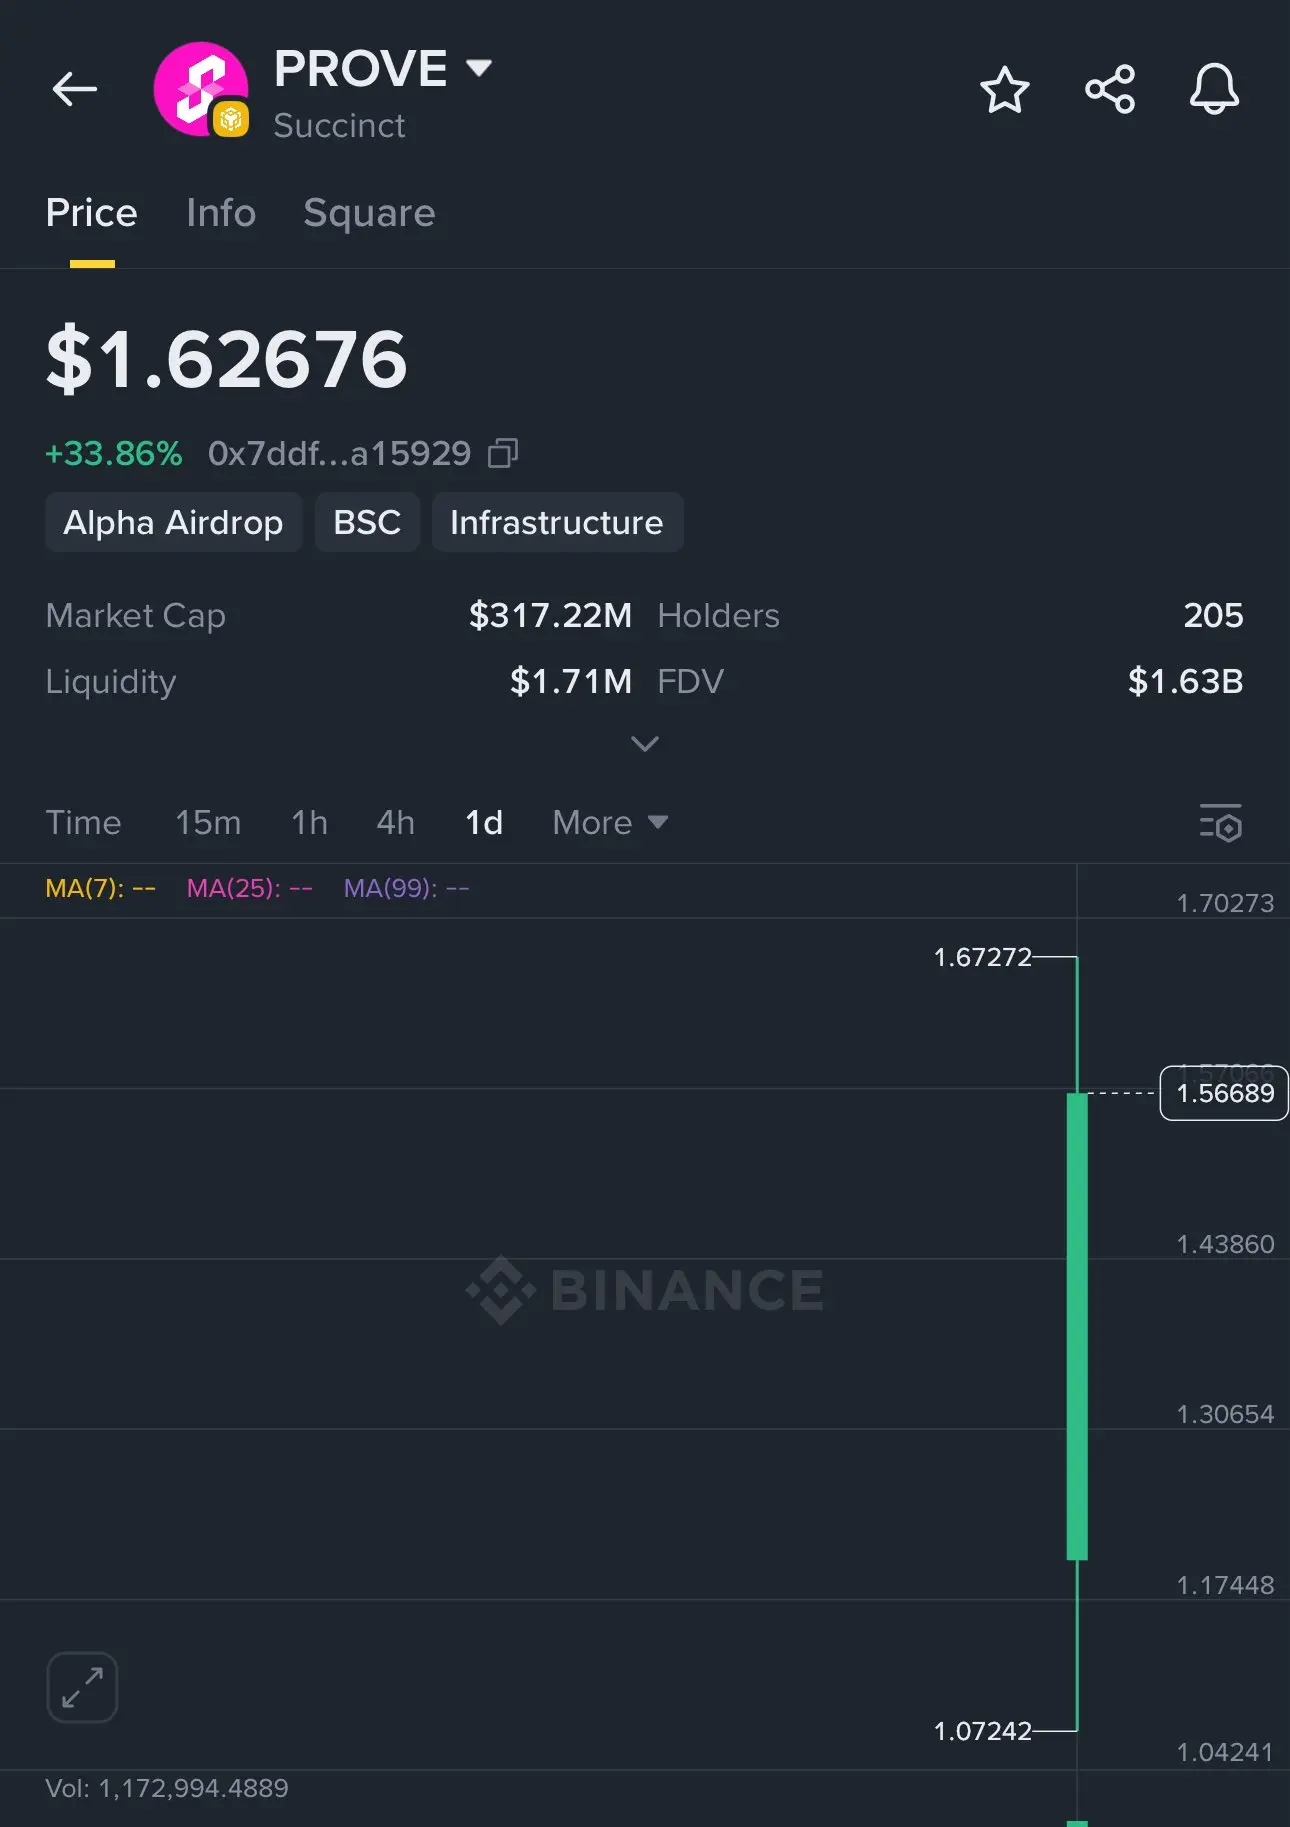Tap the green daily candlestick

(x=1077, y=1325)
